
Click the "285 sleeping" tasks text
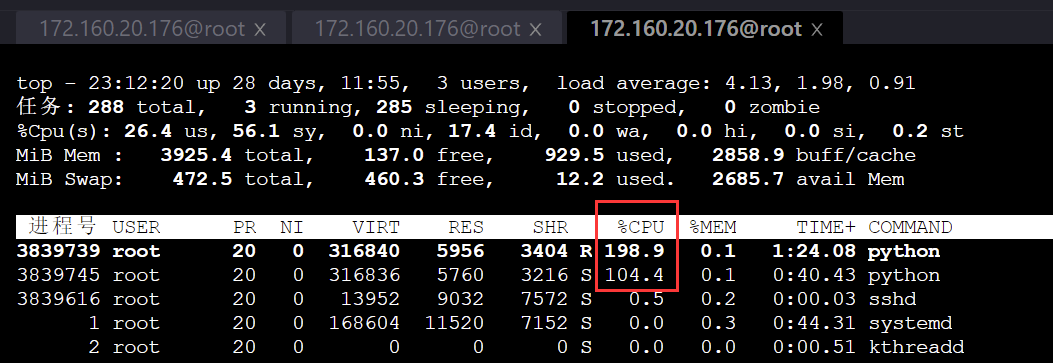[x=448, y=108]
